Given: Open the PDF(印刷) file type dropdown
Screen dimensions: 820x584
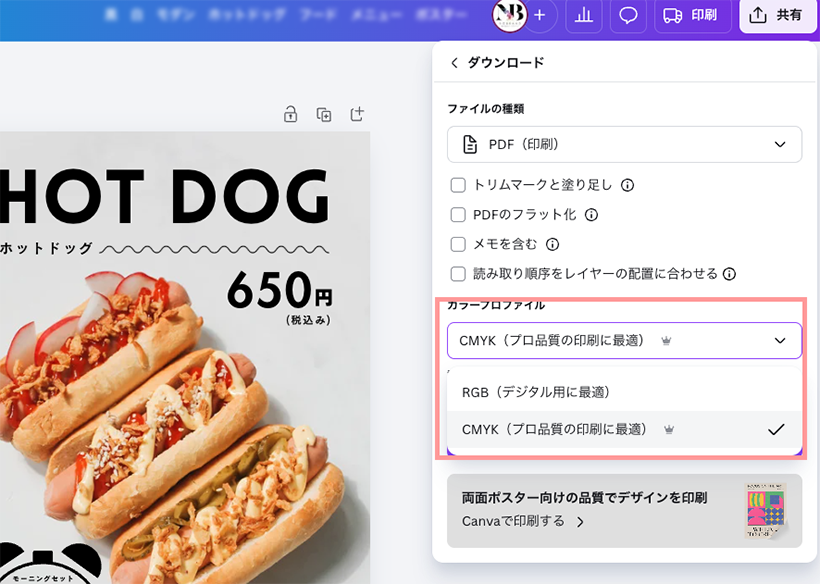Looking at the screenshot, I should [624, 145].
